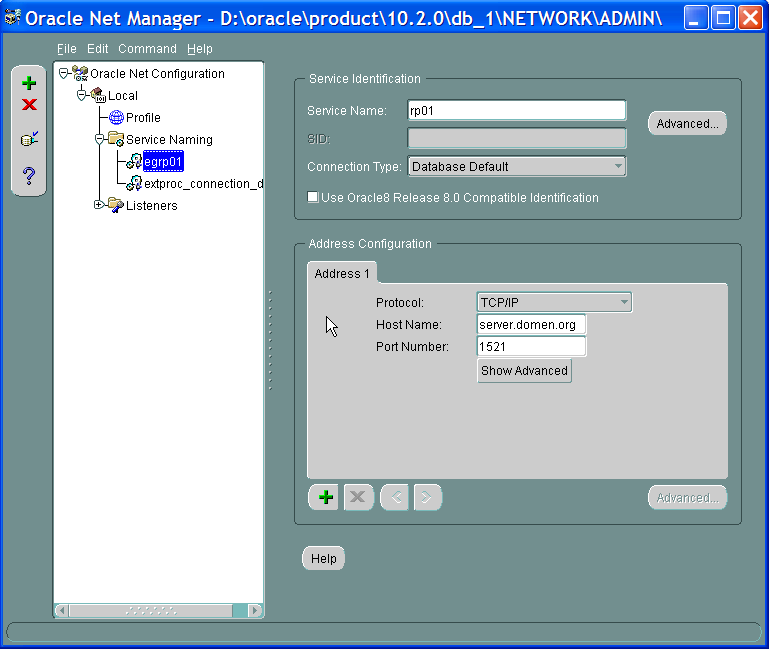This screenshot has width=769, height=649.
Task: Click the Local node house icon
Action: pos(98,95)
